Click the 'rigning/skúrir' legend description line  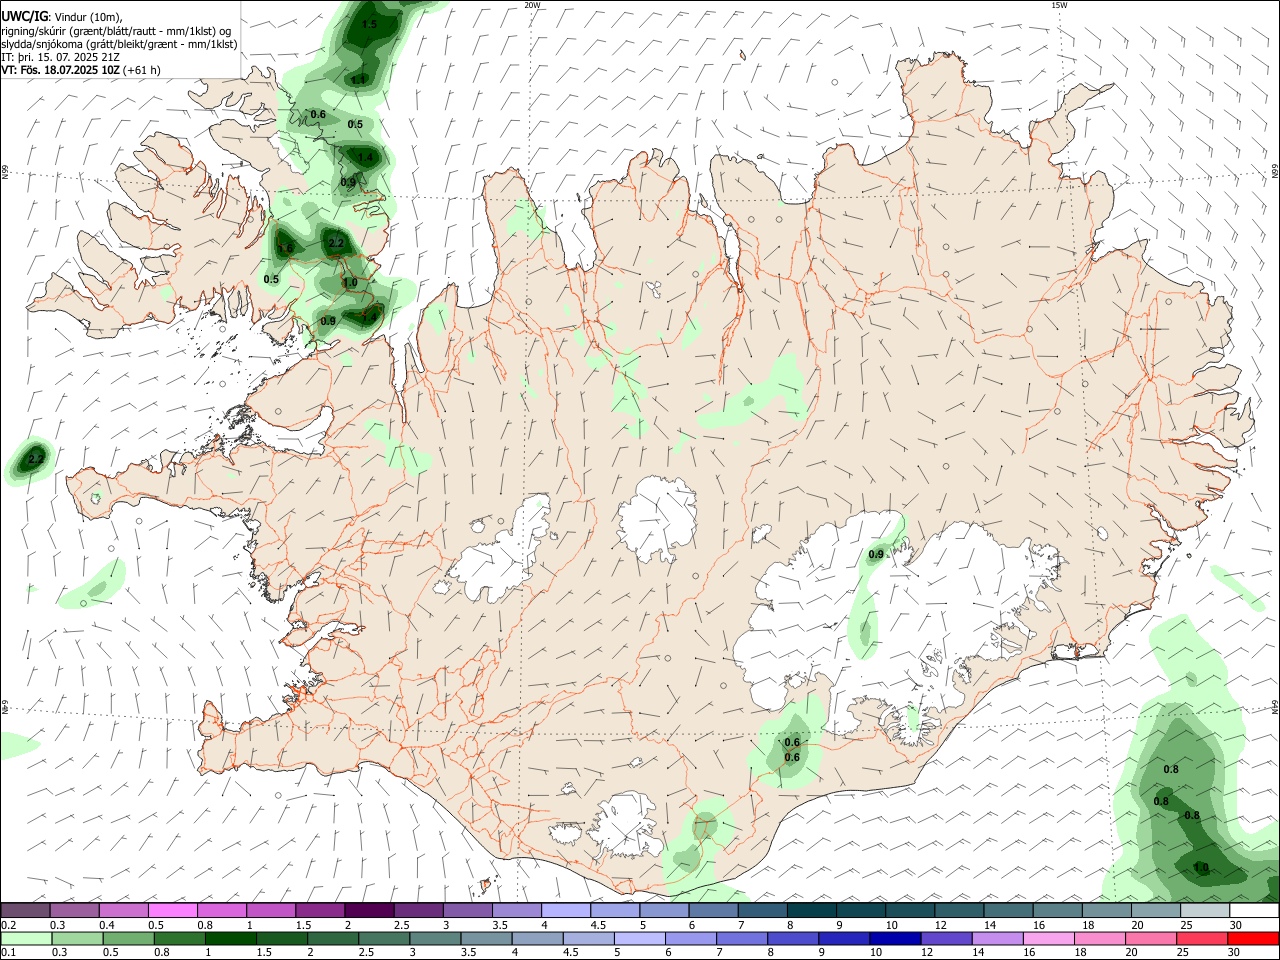tap(117, 31)
